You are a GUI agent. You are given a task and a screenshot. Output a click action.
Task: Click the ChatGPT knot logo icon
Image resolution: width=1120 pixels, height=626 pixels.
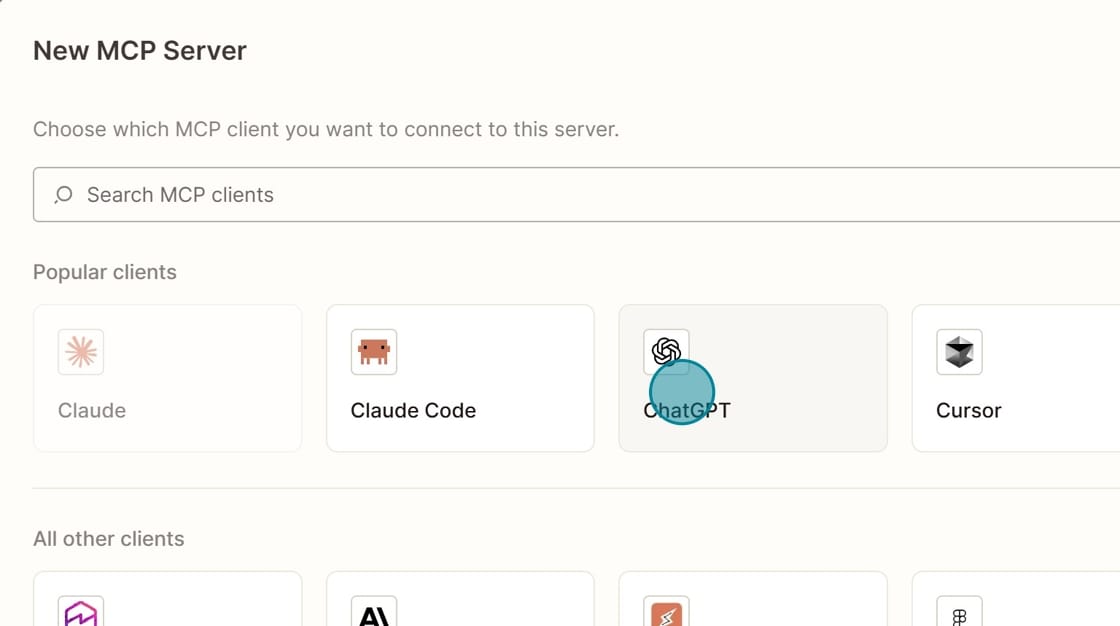666,352
